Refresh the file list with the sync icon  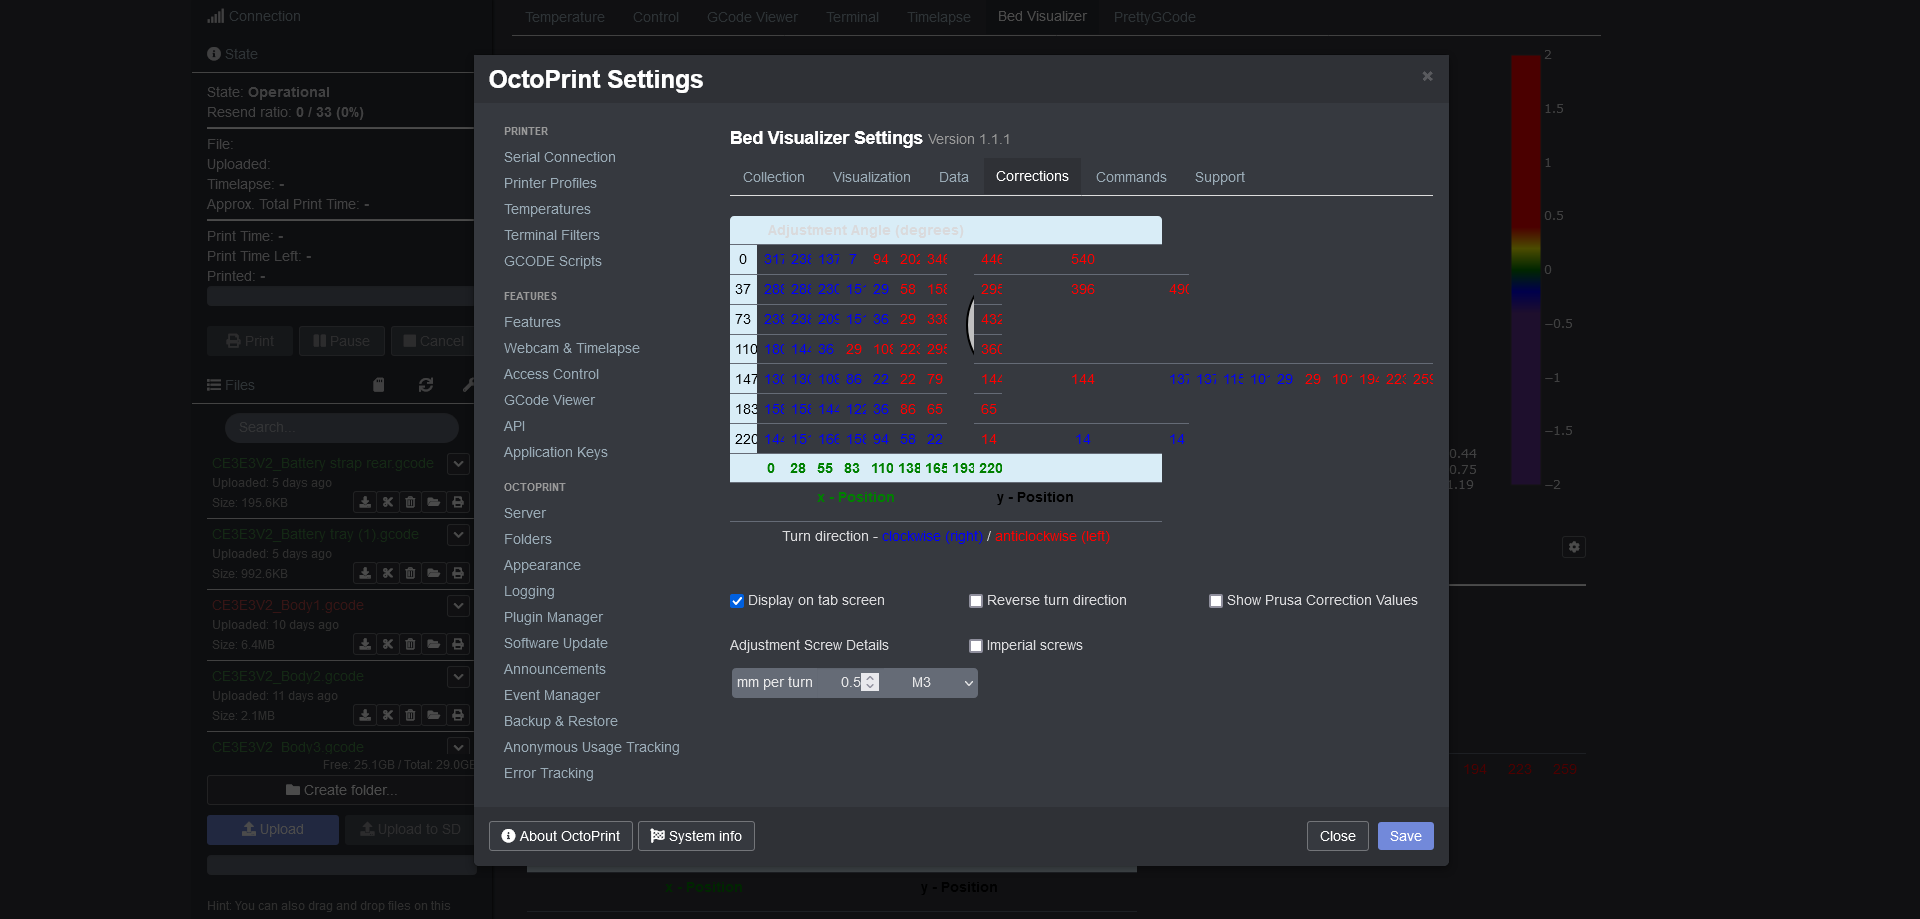426,385
